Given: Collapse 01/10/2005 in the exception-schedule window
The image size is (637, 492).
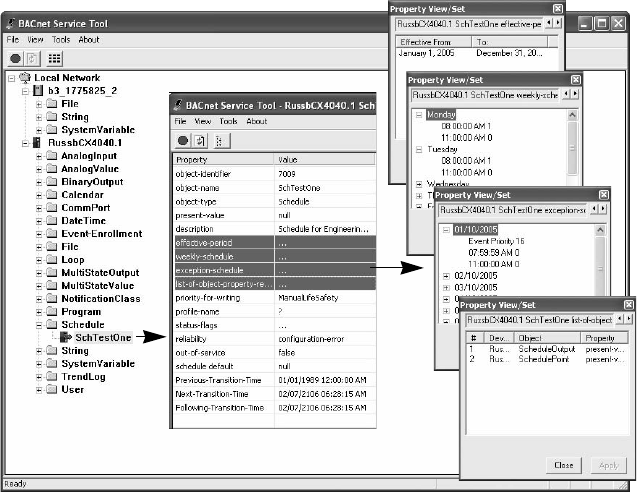Looking at the screenshot, I should pyautogui.click(x=446, y=230).
